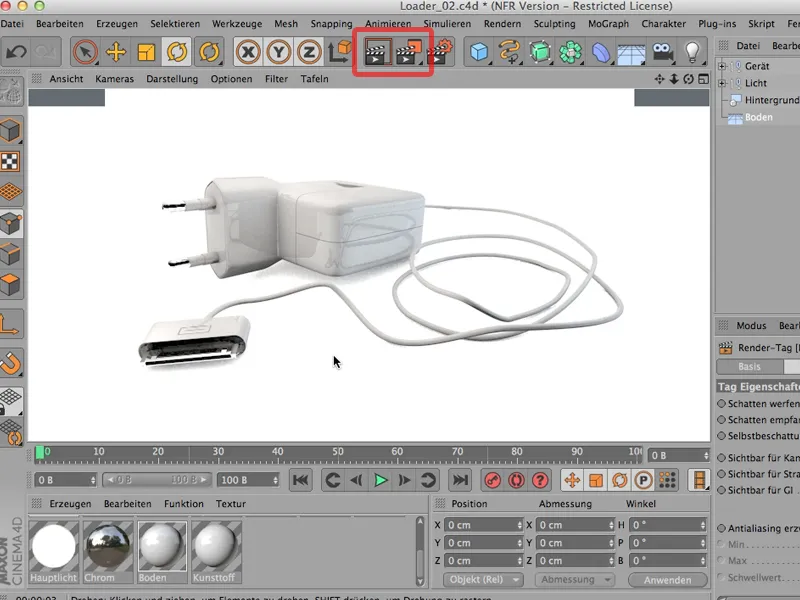This screenshot has height=600, width=800.
Task: Enable Schatten empfangen option
Action: (x=721, y=419)
